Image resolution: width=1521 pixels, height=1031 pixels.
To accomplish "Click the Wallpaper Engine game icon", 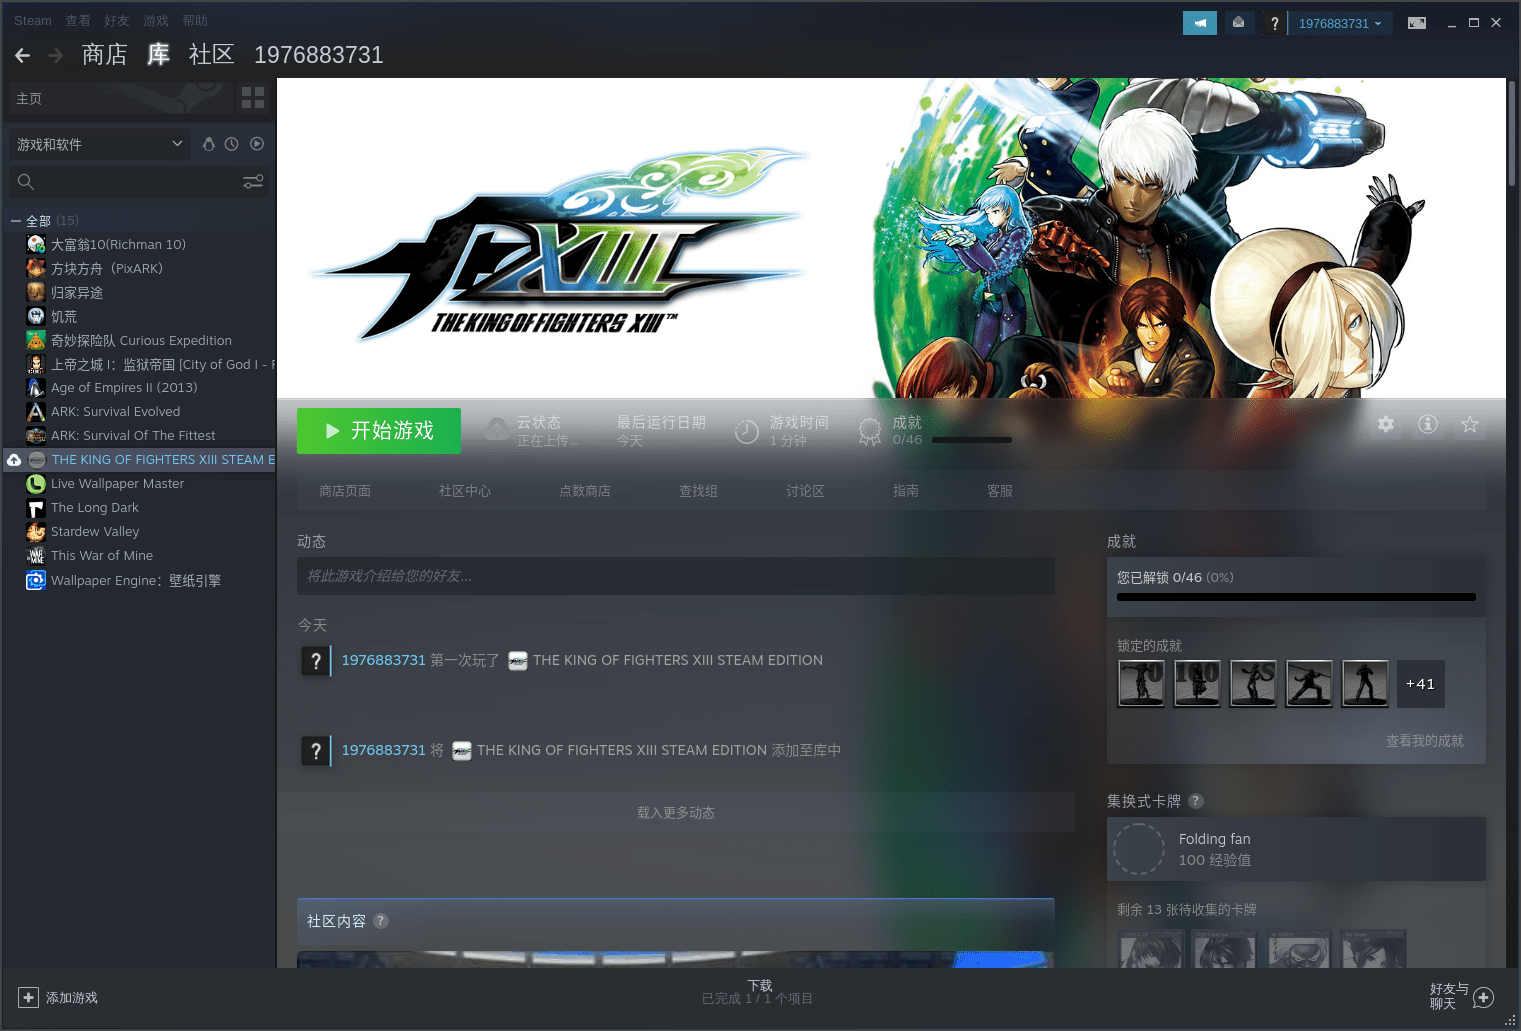I will (36, 580).
